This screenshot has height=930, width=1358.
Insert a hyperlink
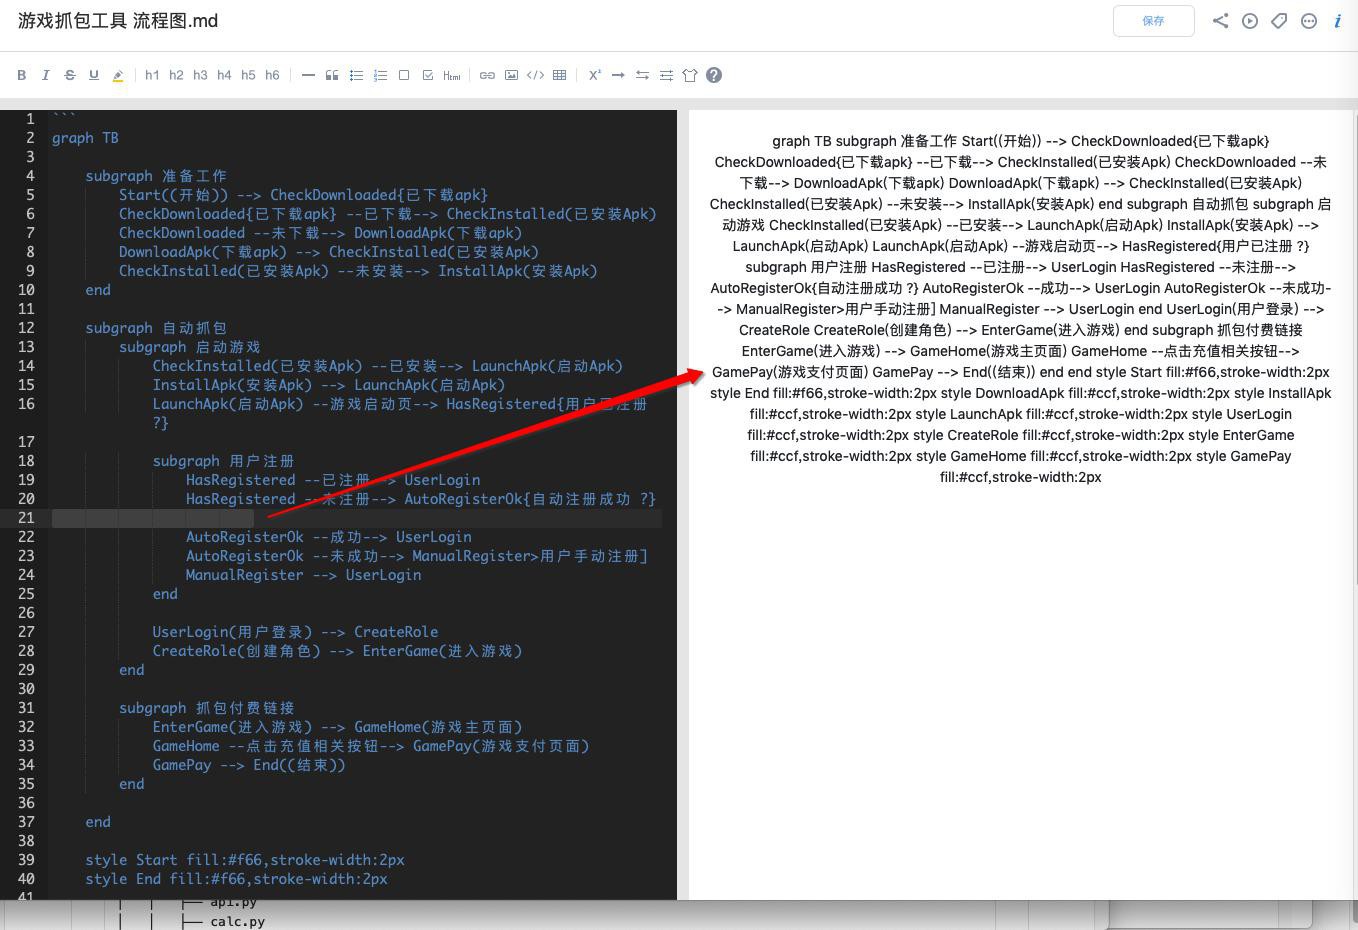pos(487,75)
